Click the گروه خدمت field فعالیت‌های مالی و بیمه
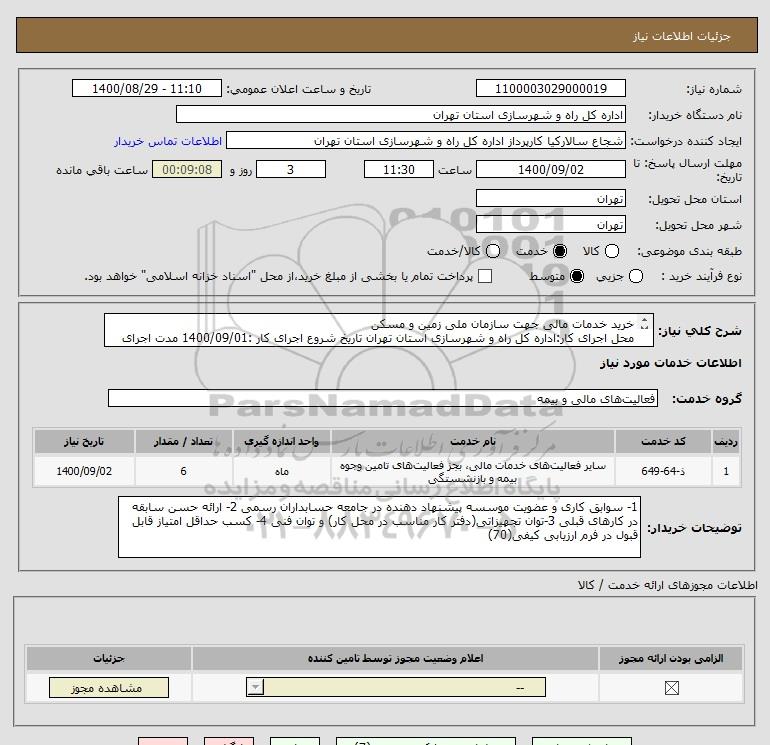Image resolution: width=770 pixels, height=745 pixels. (x=383, y=398)
